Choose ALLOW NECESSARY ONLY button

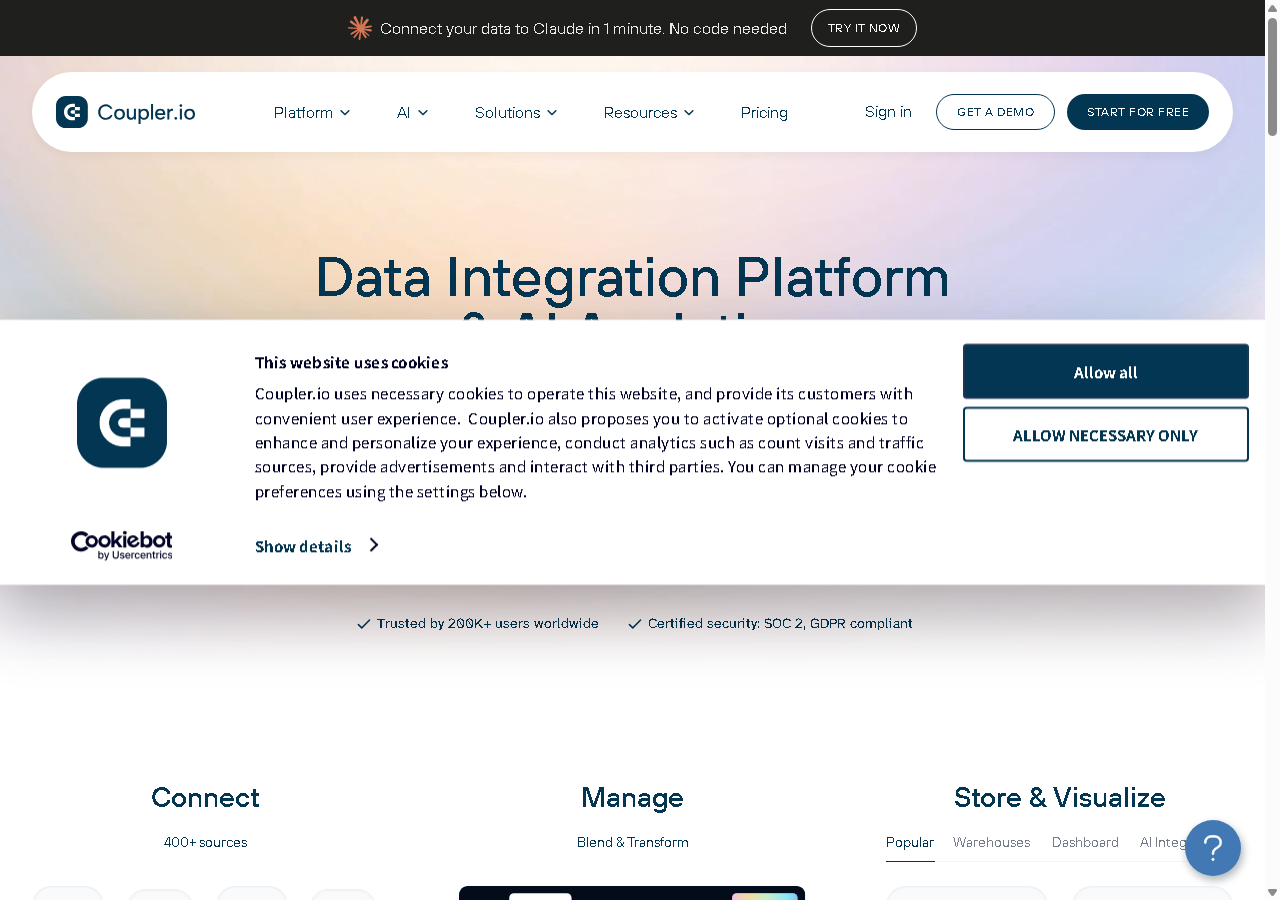pos(1106,435)
